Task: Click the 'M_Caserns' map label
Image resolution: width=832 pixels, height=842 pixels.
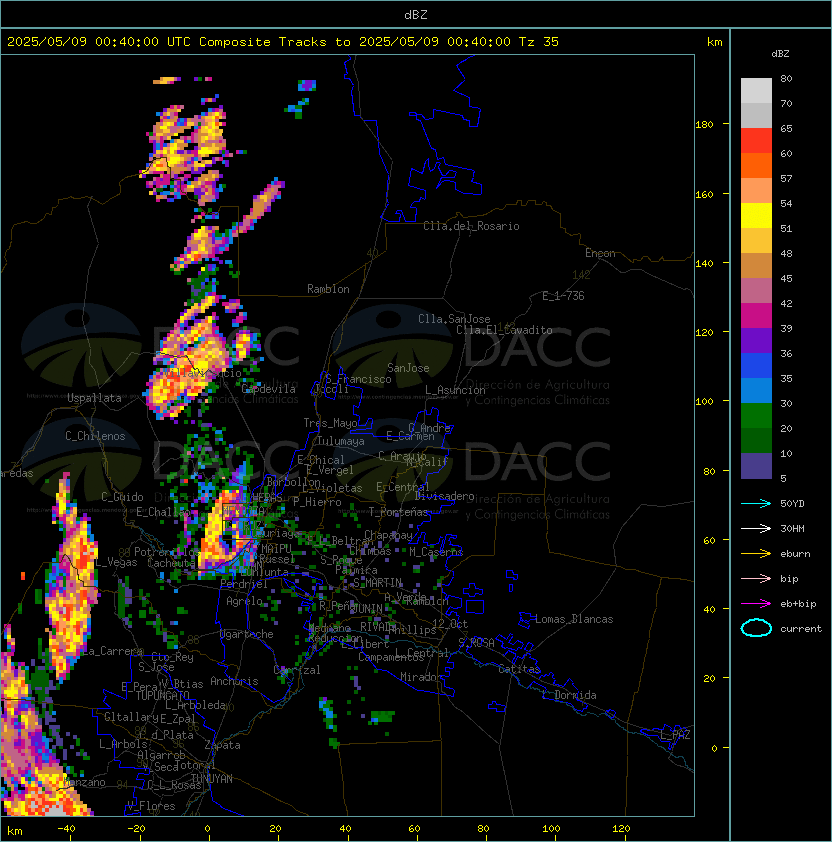Action: tap(436, 551)
